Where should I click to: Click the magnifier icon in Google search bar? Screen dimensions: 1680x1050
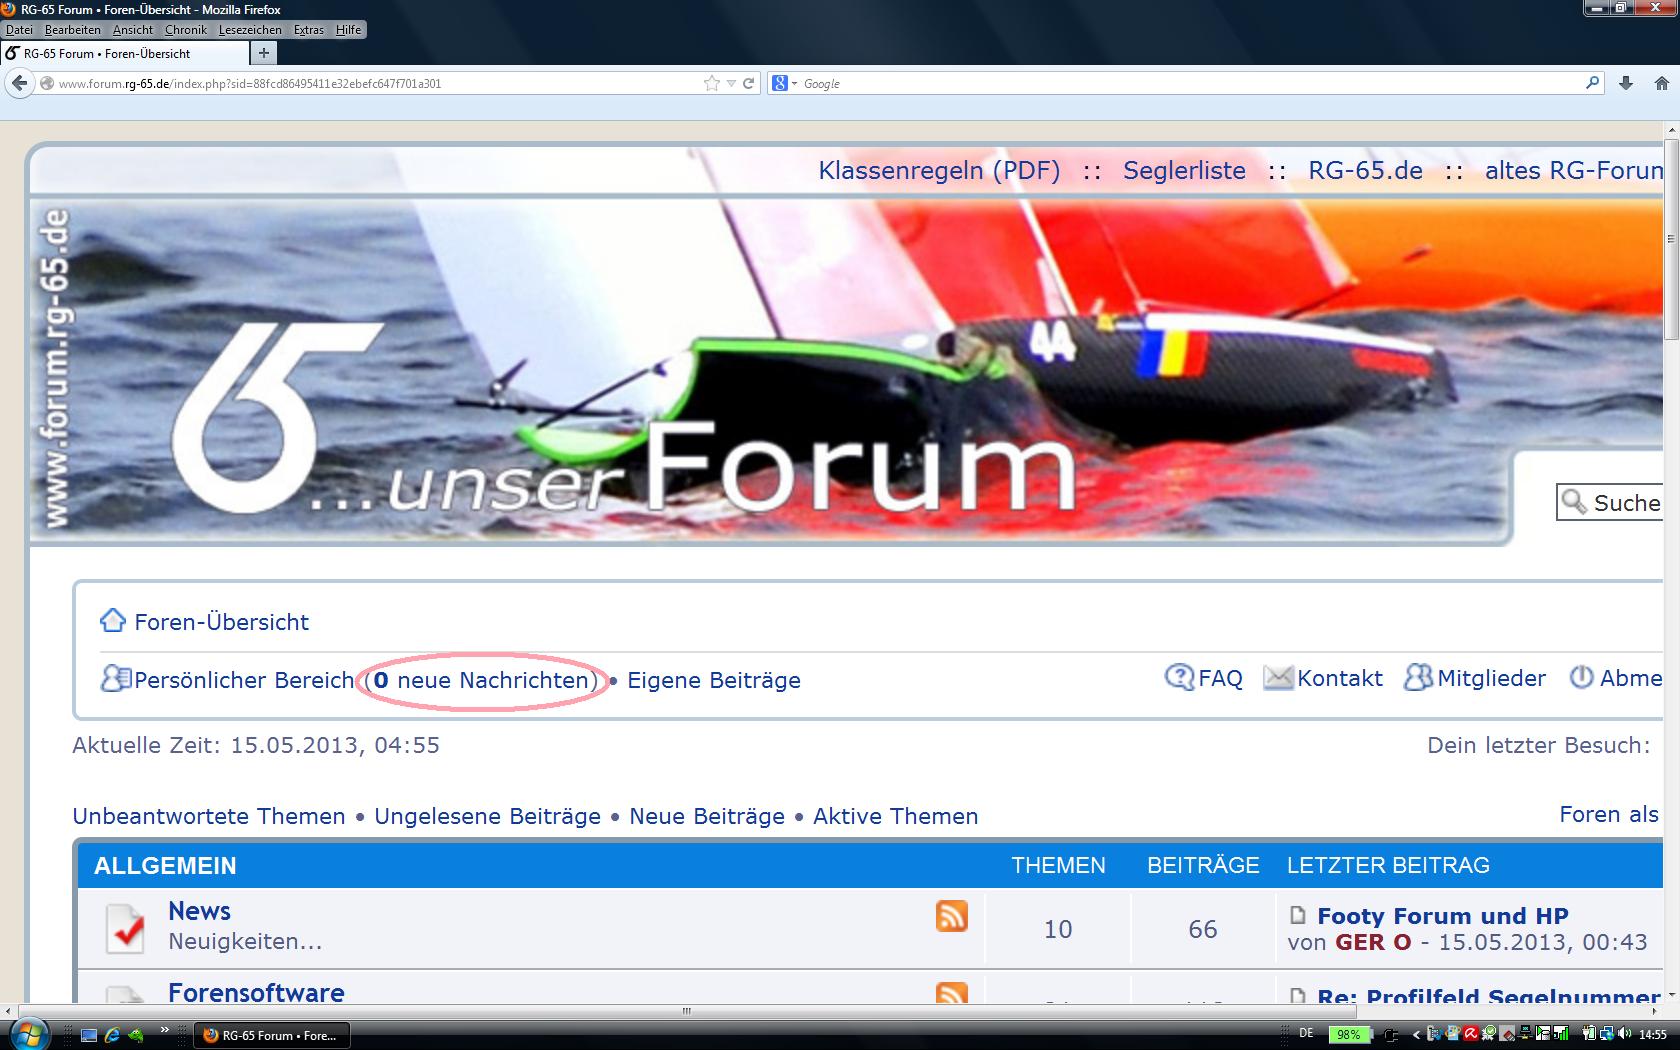click(1592, 83)
